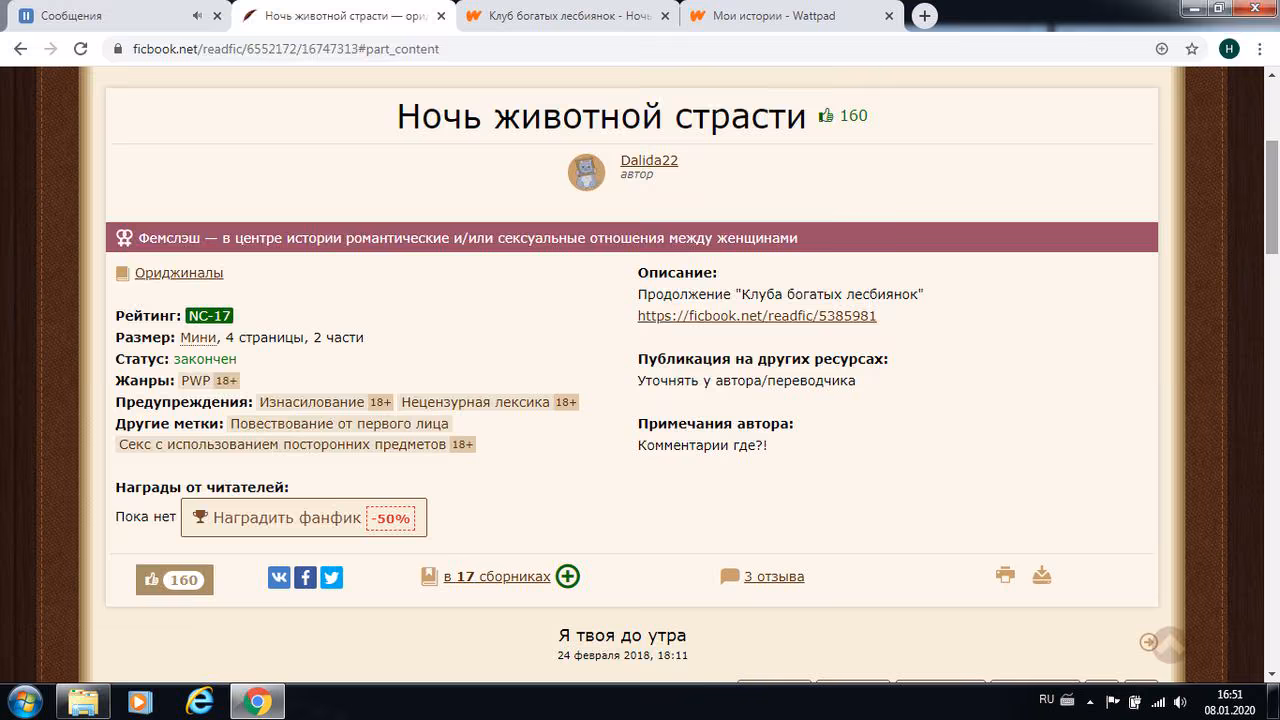
Task: Click the chapter title Я твоя до утра
Action: [x=622, y=636]
